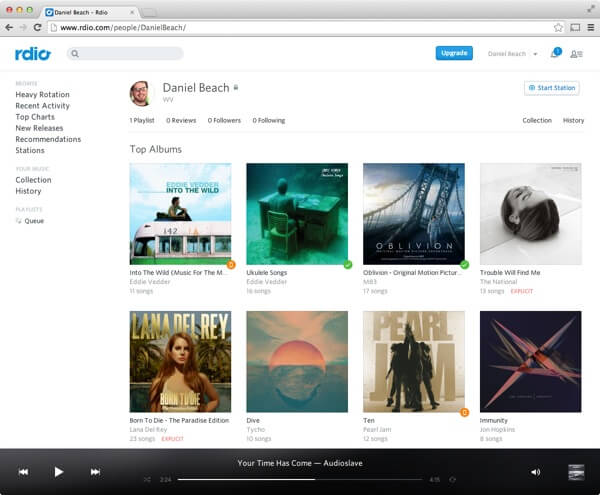Image resolution: width=600 pixels, height=495 pixels.
Task: Reload the page with refresh icon
Action: pyautogui.click(x=37, y=28)
